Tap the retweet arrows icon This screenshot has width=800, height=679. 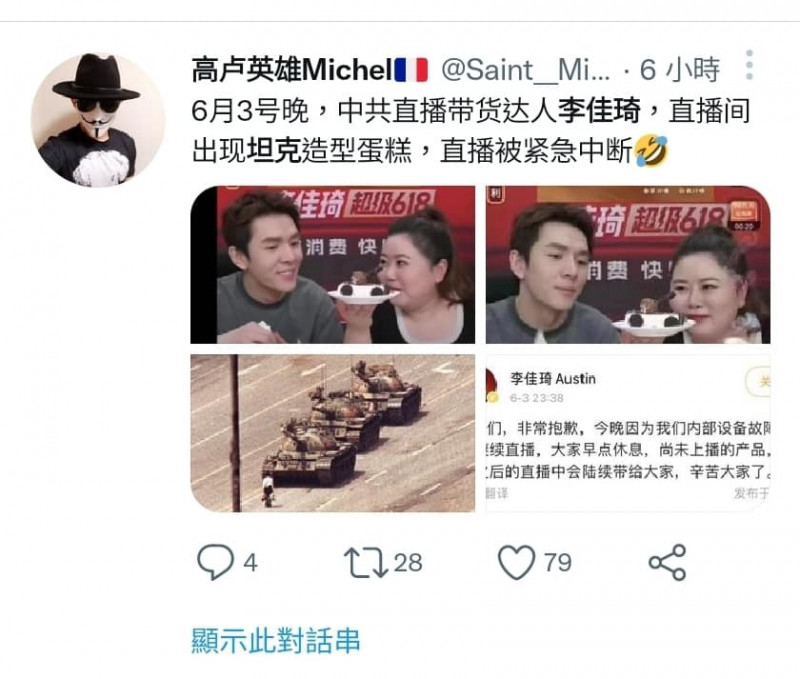point(365,562)
